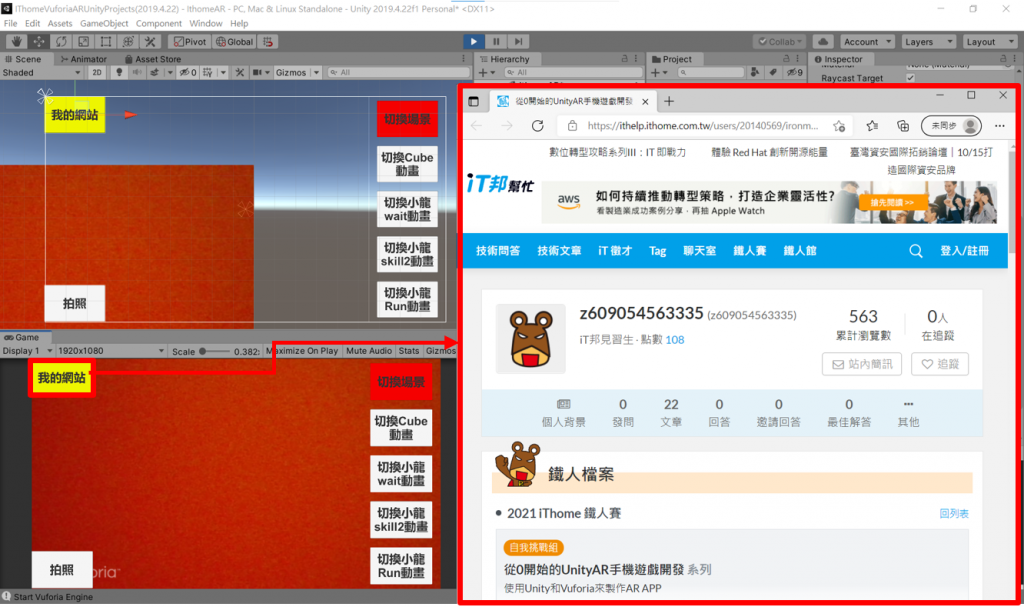The image size is (1024, 607).
Task: Select the Rotate tool in Unity toolbar
Action: [61, 42]
